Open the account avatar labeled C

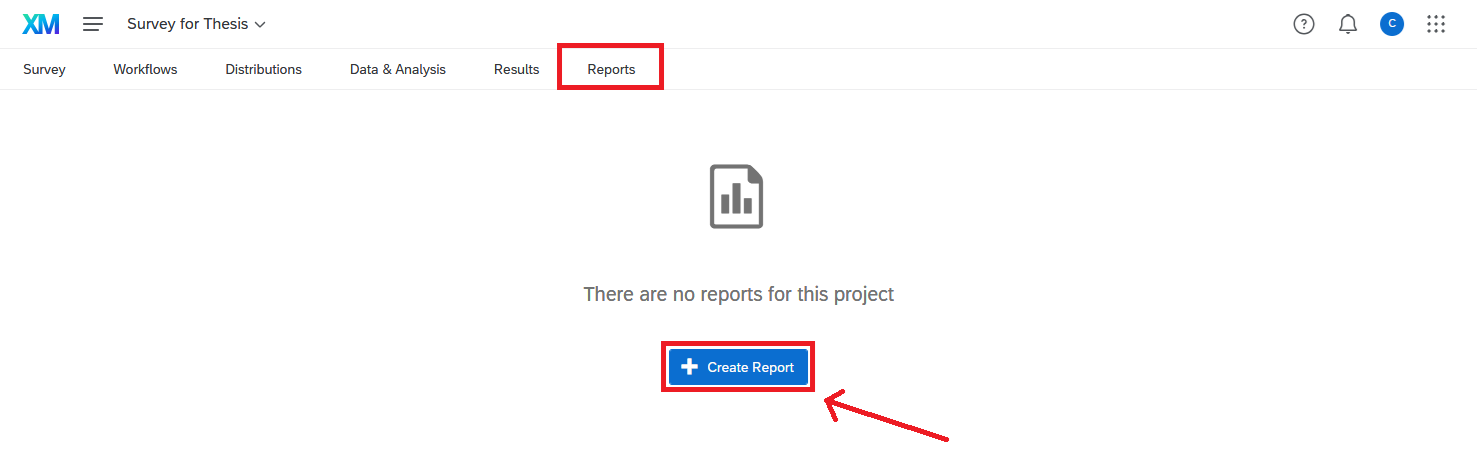(1391, 24)
